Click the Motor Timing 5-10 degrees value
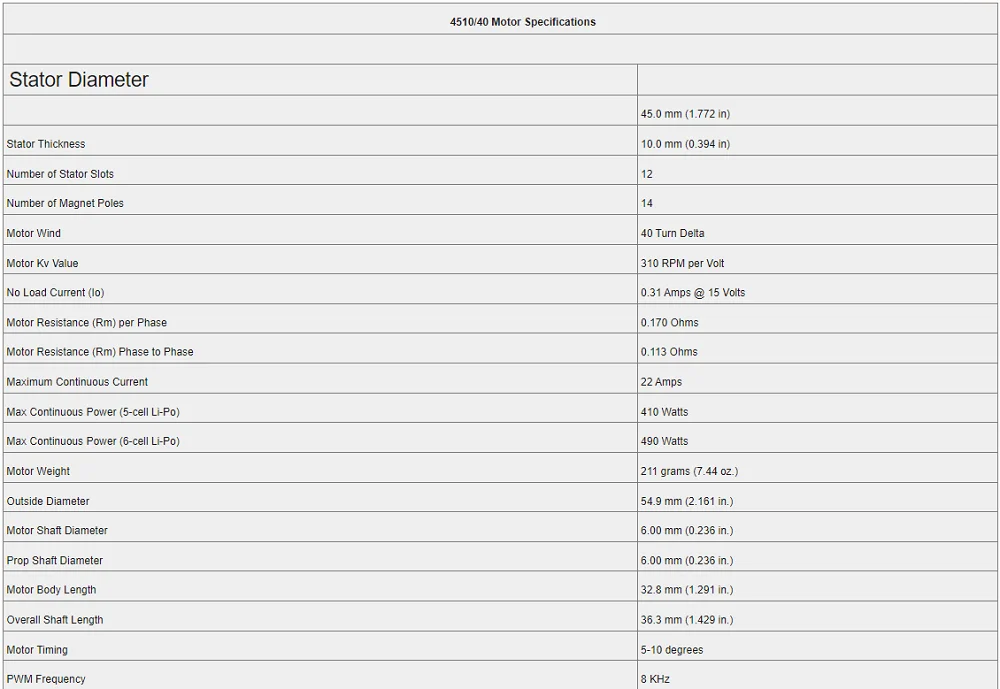Screen dimensions: 1000x689 coord(672,650)
